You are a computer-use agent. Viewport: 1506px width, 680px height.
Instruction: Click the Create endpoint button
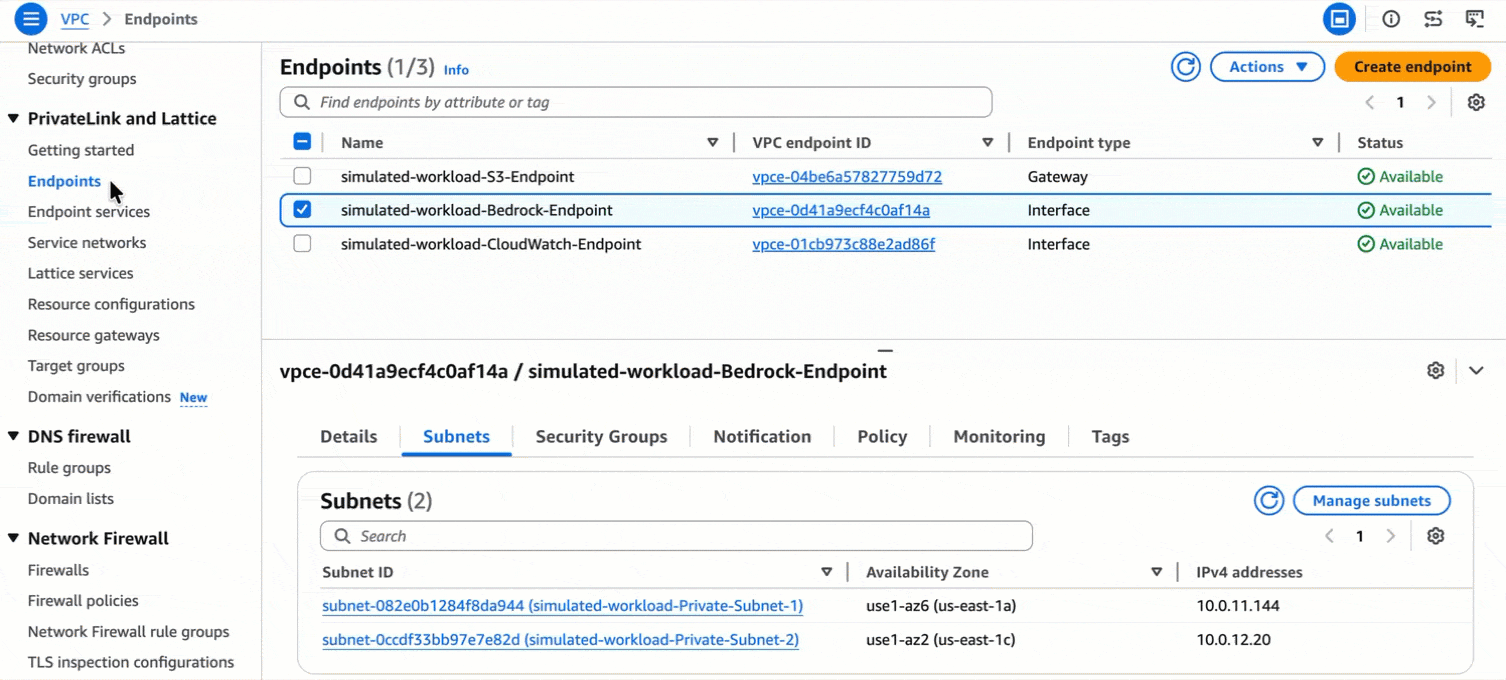coord(1412,67)
